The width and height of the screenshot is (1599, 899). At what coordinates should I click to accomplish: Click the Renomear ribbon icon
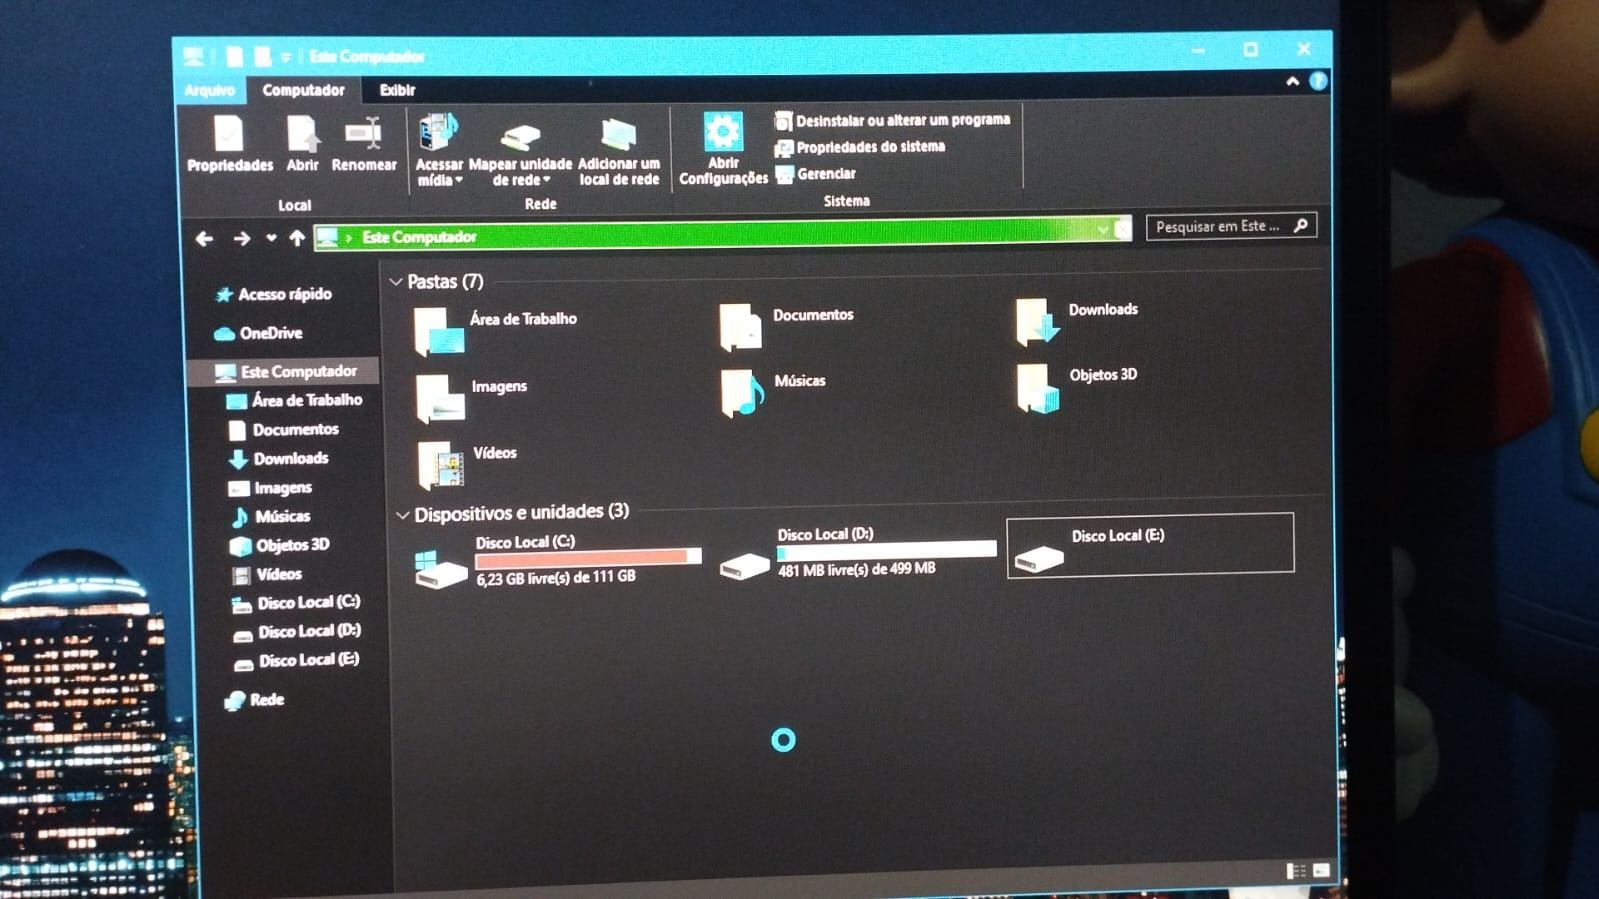tap(363, 134)
